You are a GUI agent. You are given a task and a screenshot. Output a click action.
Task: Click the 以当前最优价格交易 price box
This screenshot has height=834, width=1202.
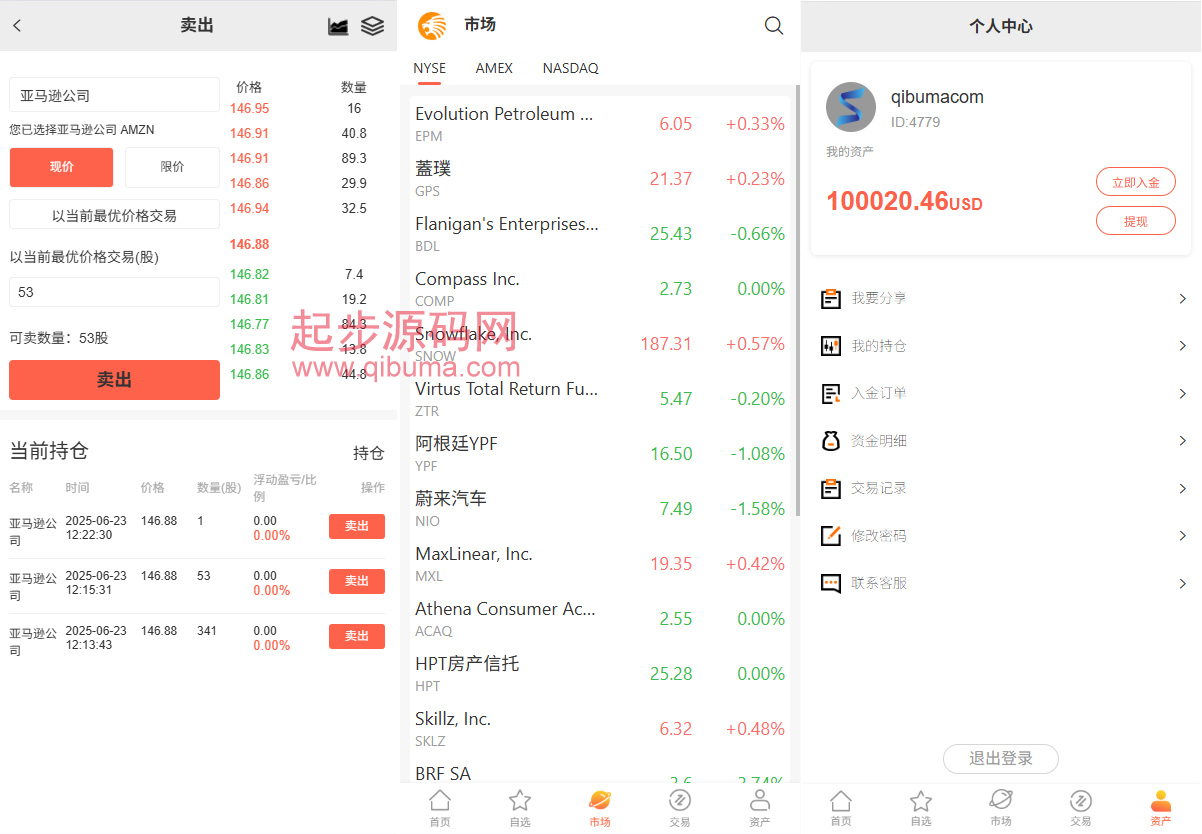point(114,214)
